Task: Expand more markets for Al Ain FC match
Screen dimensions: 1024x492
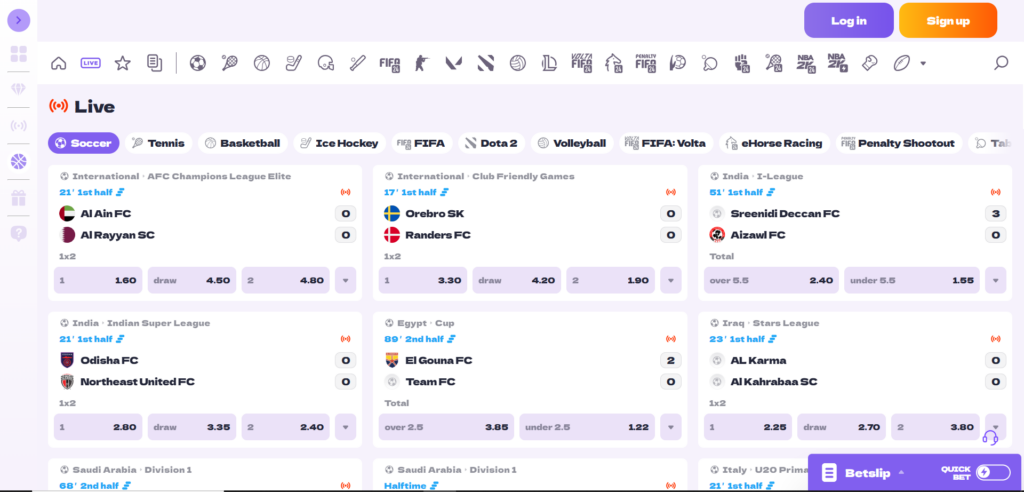Action: (x=345, y=280)
